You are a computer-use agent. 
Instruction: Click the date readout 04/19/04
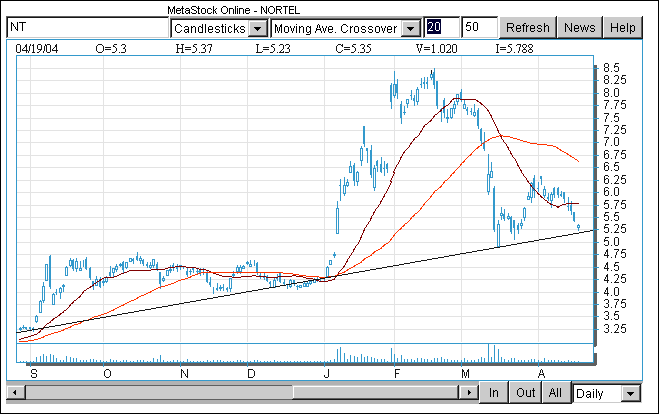pyautogui.click(x=37, y=49)
